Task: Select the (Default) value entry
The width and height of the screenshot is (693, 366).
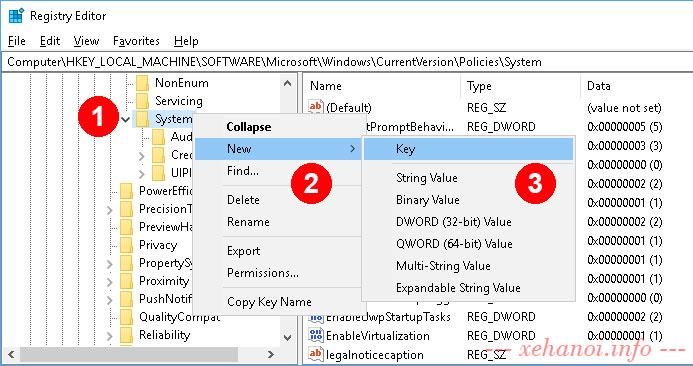Action: coord(349,108)
